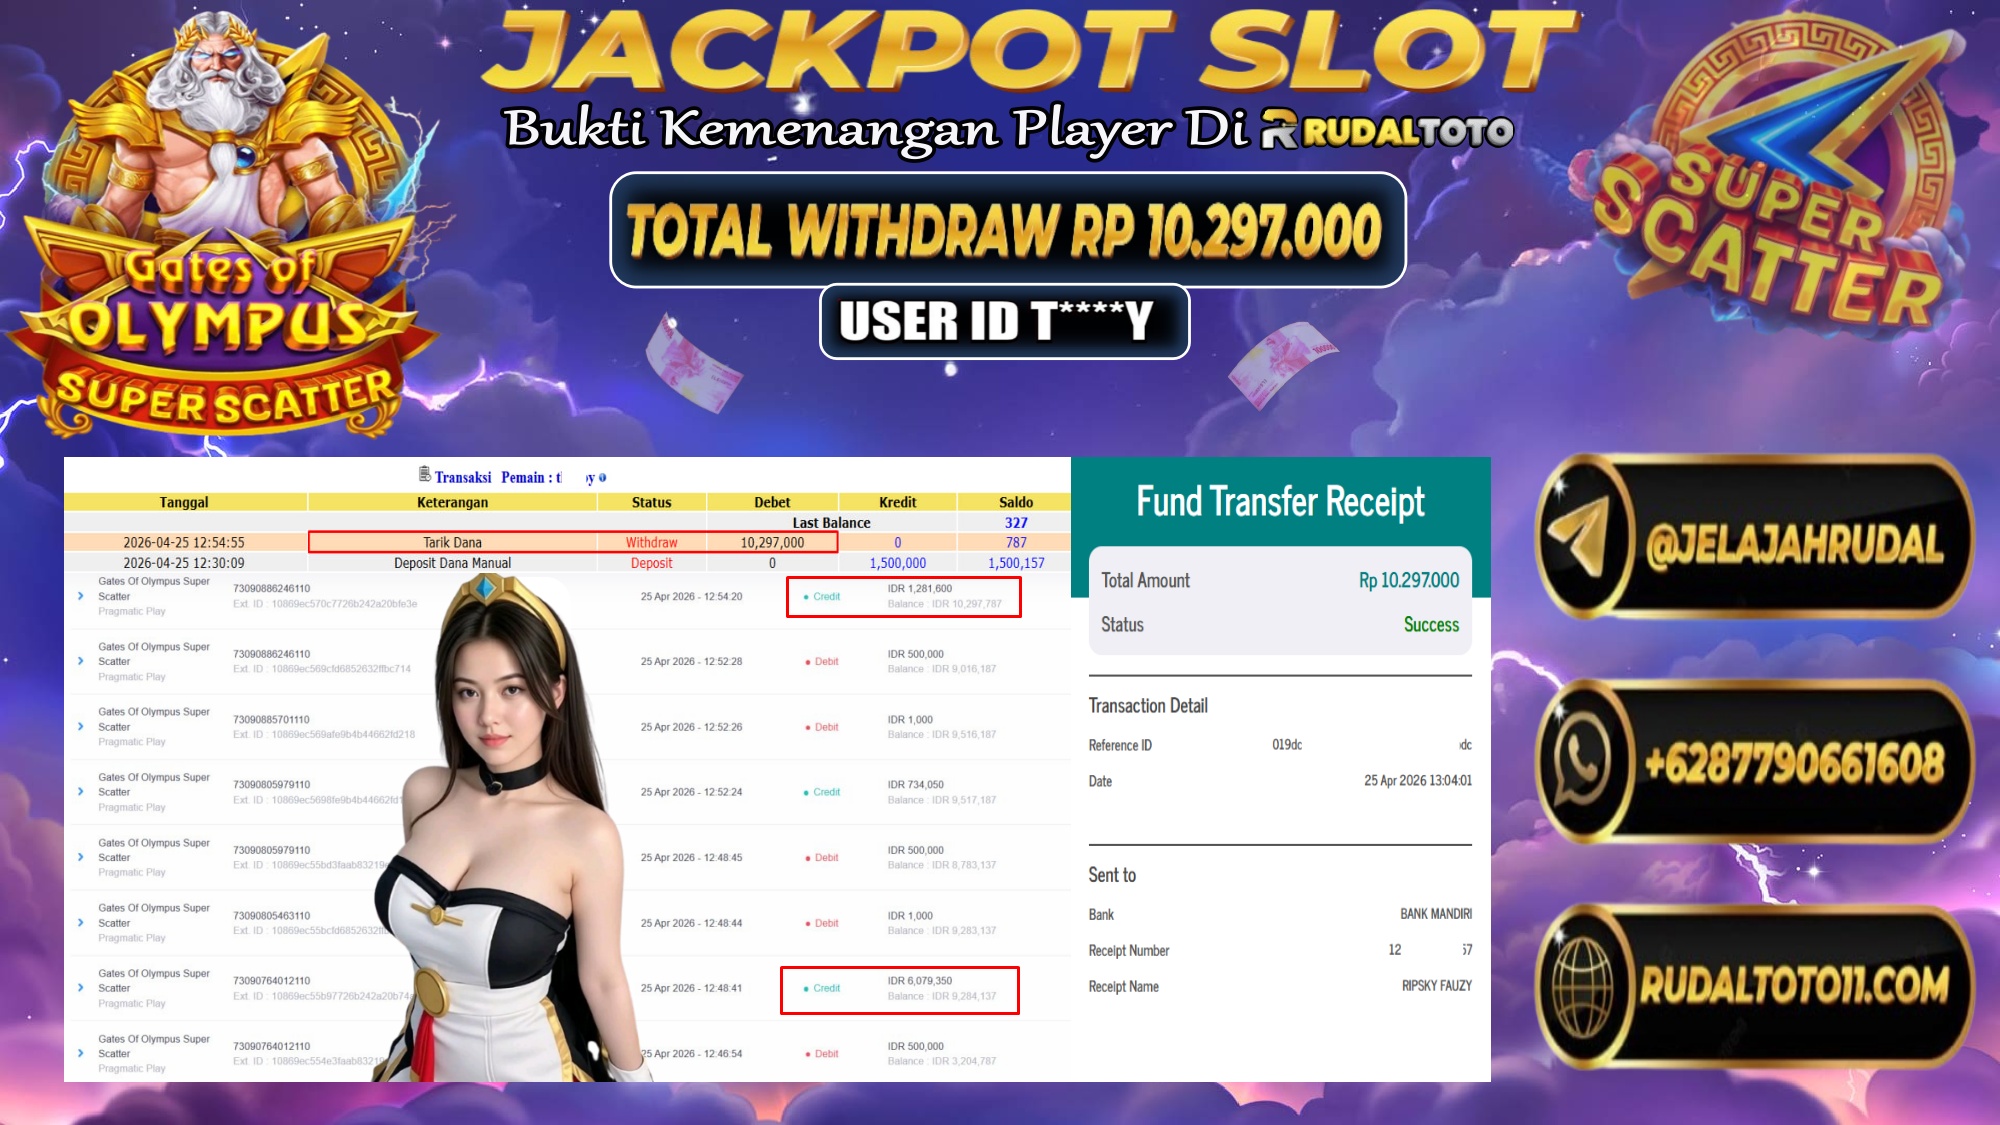The width and height of the screenshot is (2000, 1125).
Task: Click the Rudaltoto brand logo
Action: (x=1387, y=130)
